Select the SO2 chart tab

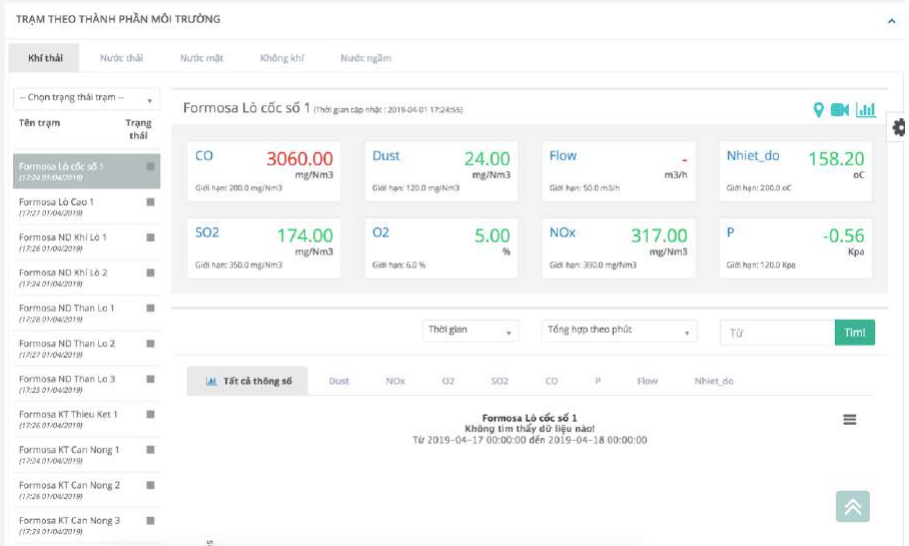(499, 381)
